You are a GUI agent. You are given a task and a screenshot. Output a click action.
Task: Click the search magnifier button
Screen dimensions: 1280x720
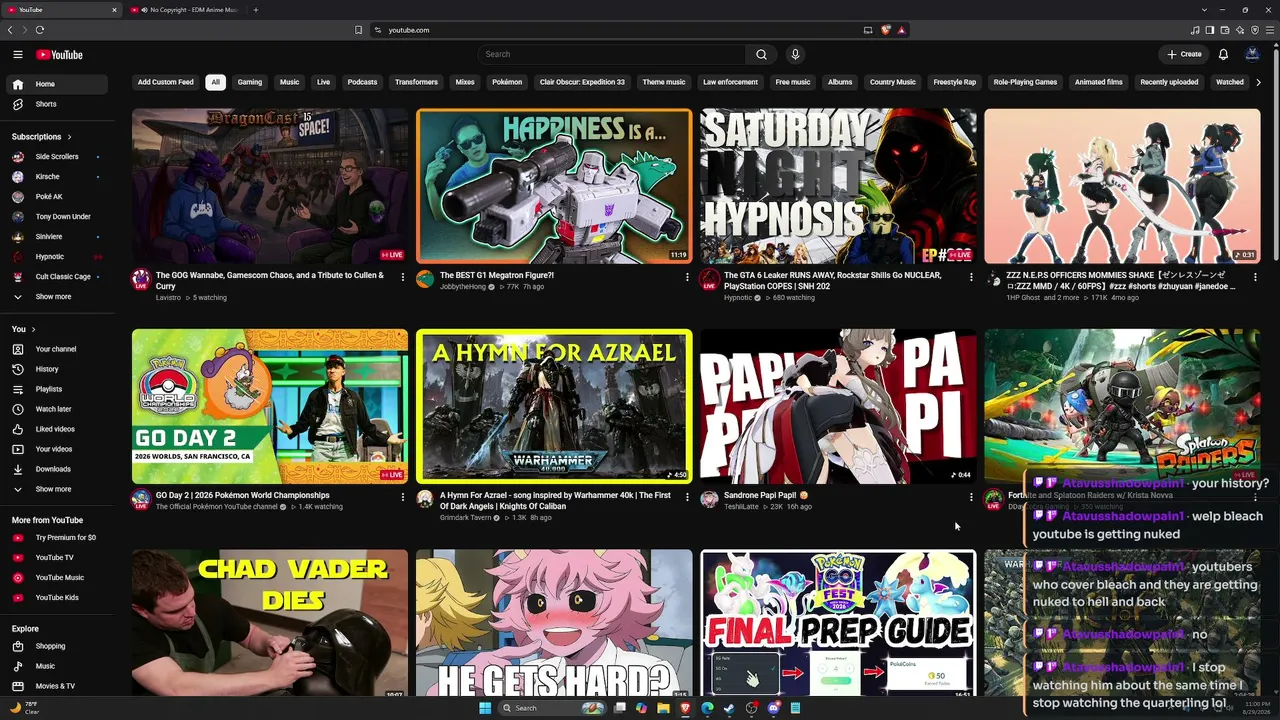pyautogui.click(x=761, y=54)
